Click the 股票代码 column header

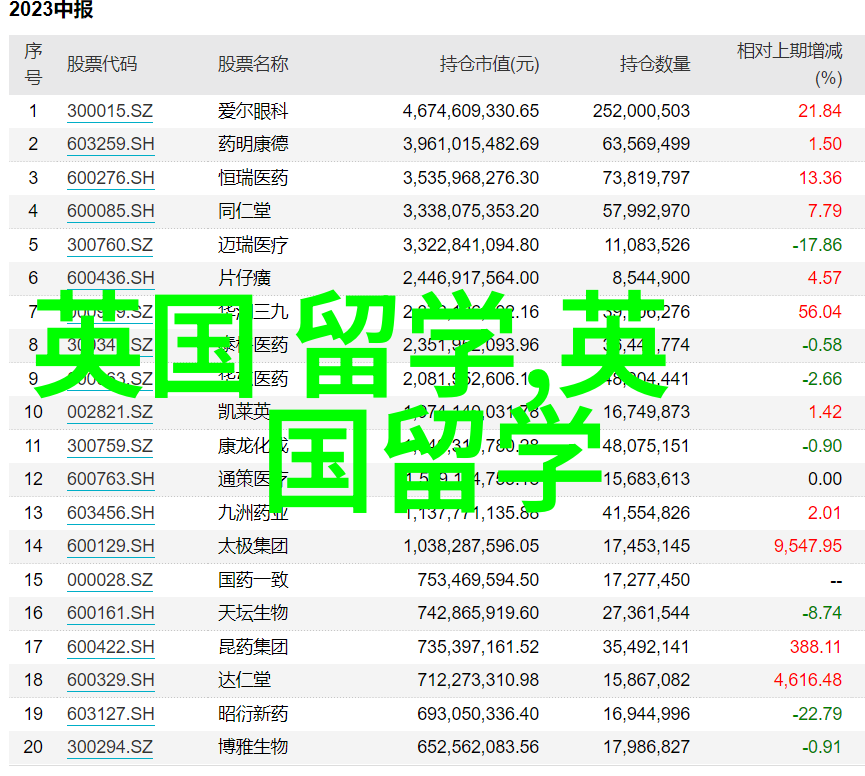point(102,65)
